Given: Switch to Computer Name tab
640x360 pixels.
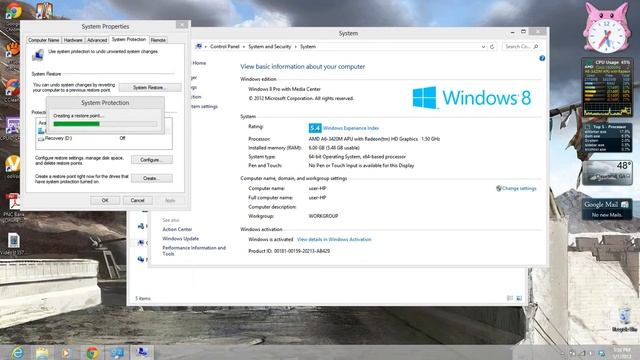Looking at the screenshot, I should pyautogui.click(x=44, y=40).
